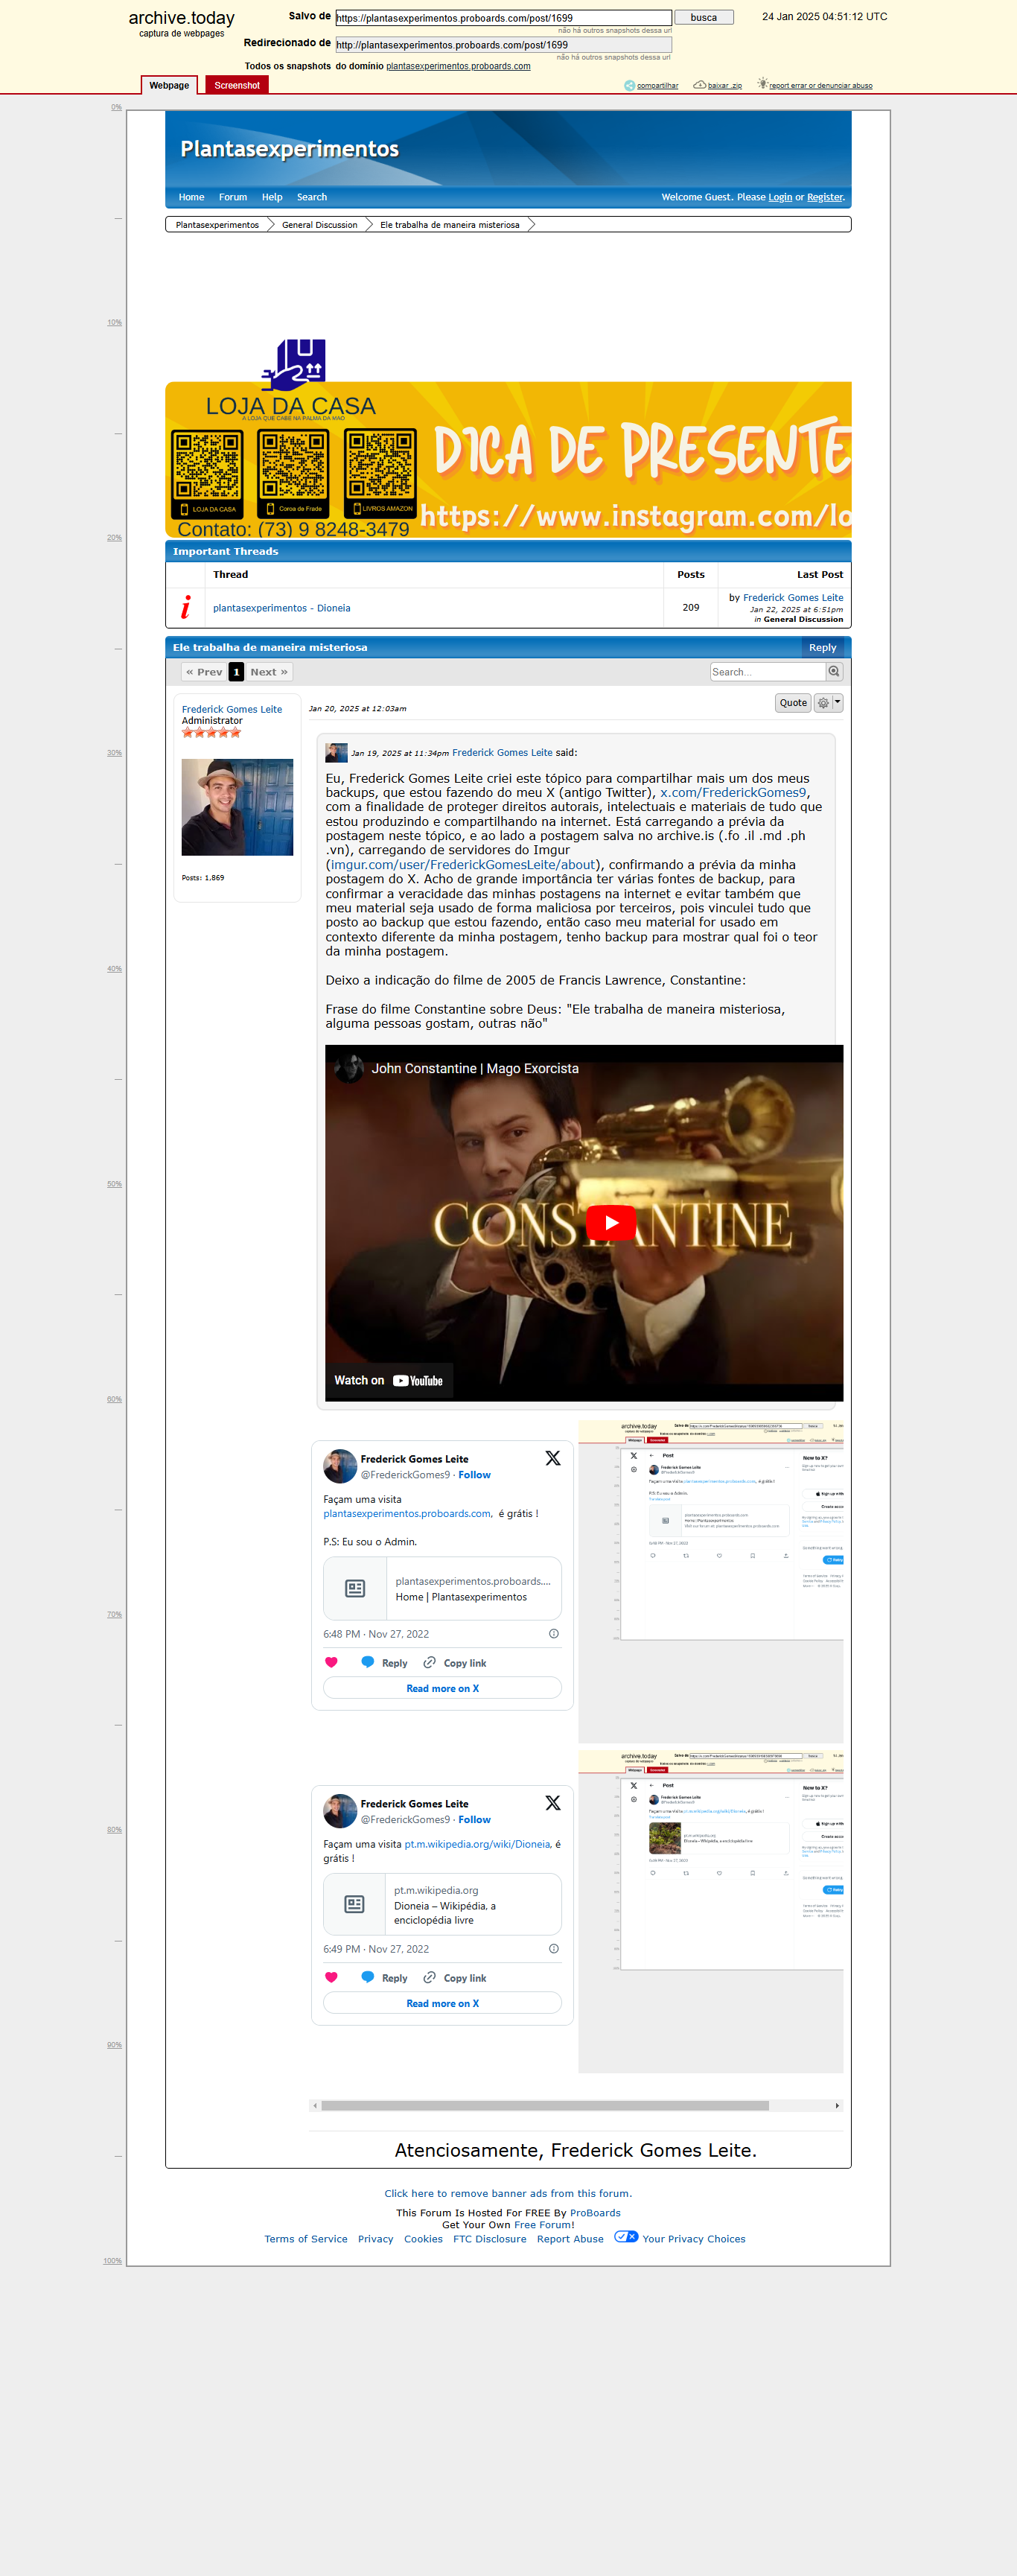Open the pt.m.wikipedia.org Dioneia link card
Image resolution: width=1017 pixels, height=2576 pixels.
click(442, 1904)
